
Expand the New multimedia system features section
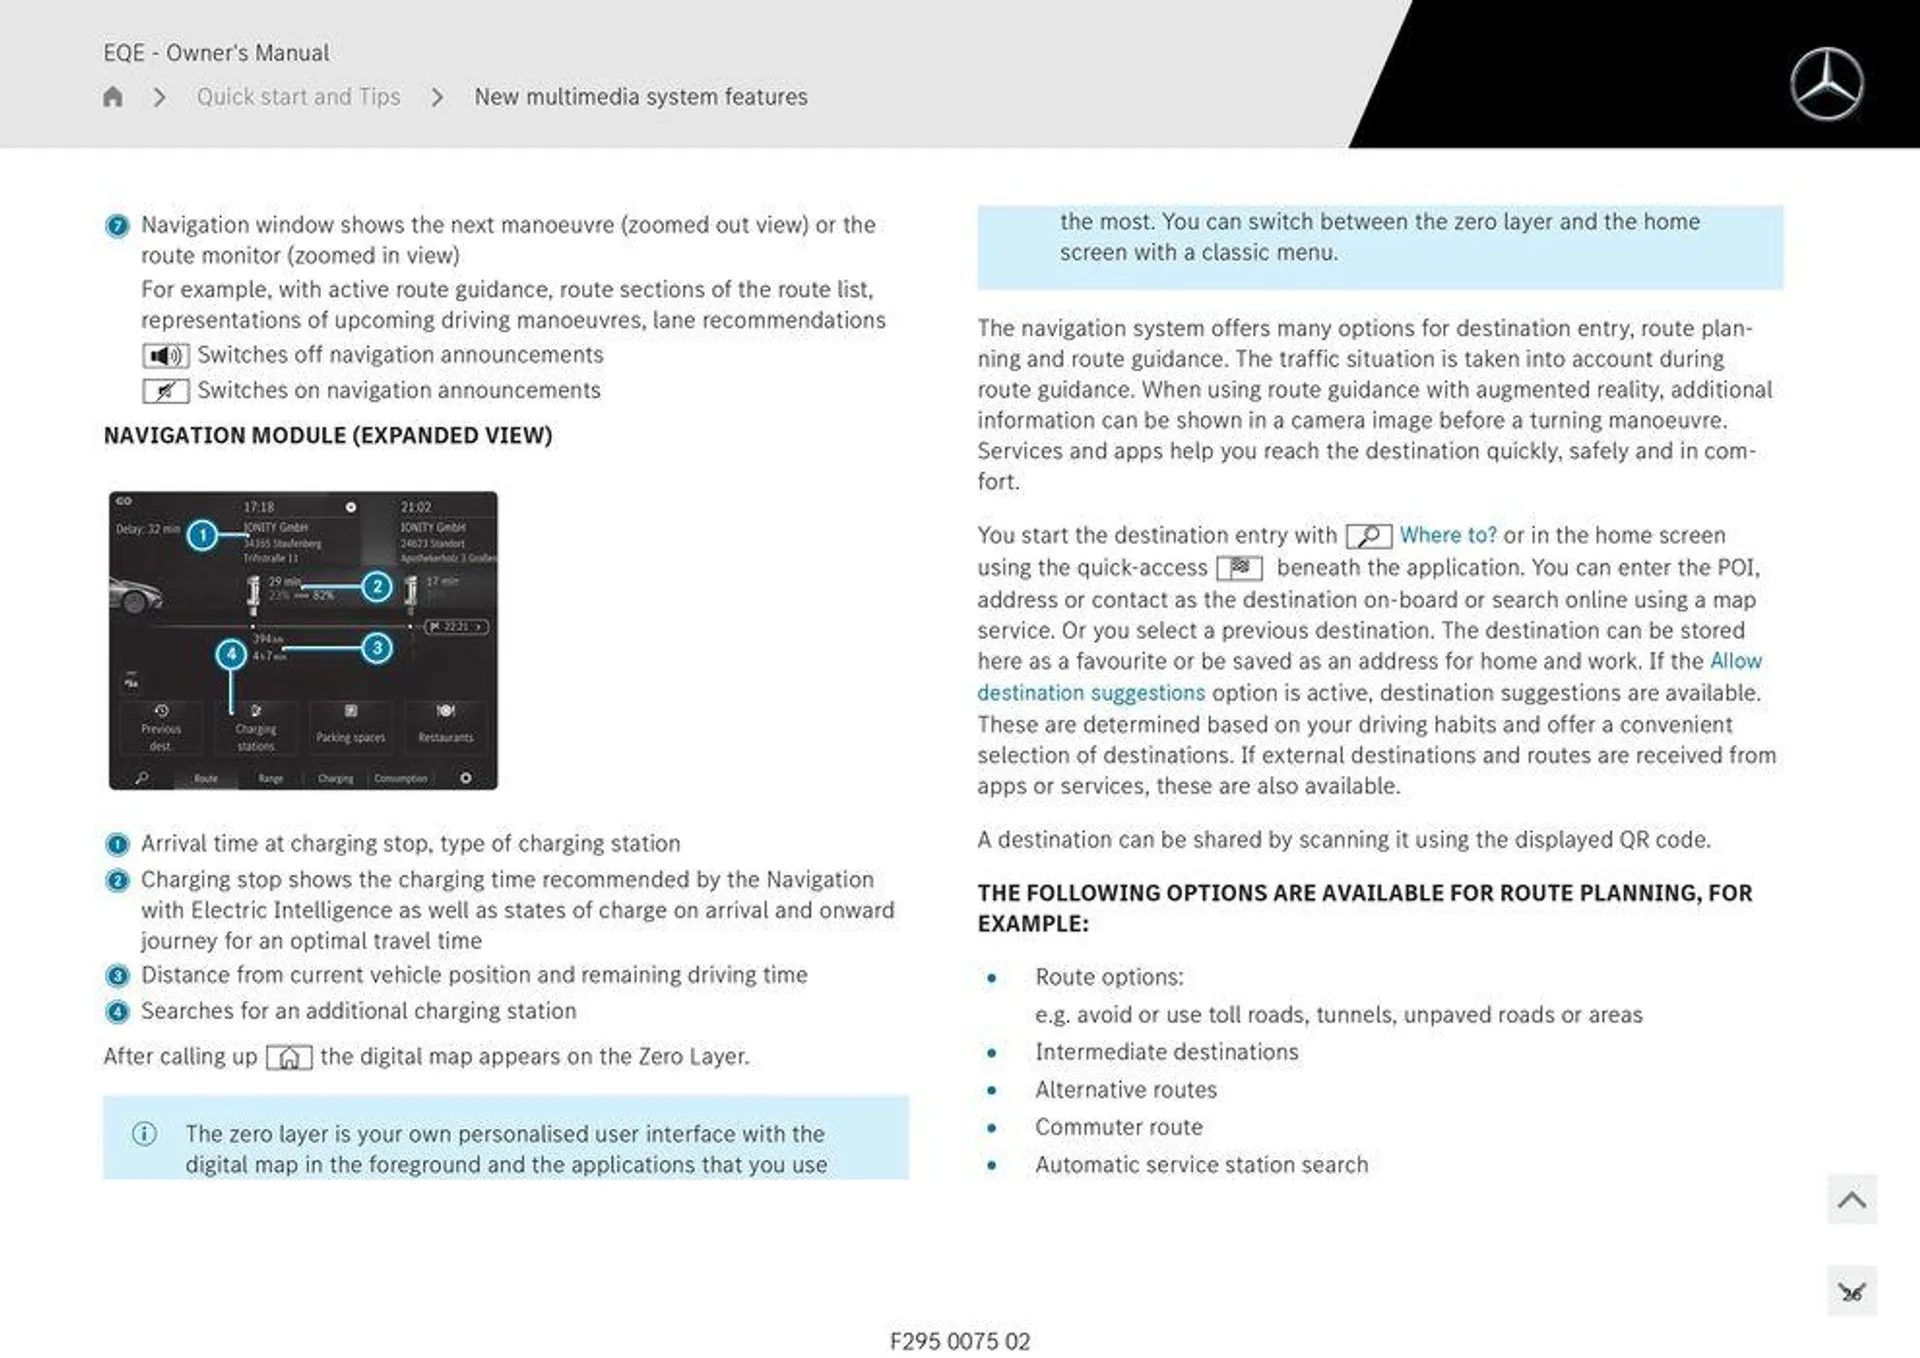[x=640, y=96]
